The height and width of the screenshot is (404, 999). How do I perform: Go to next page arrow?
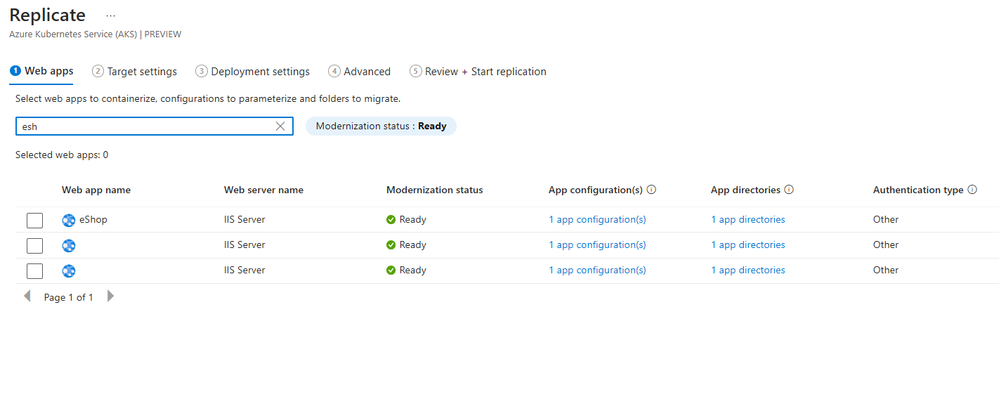(x=110, y=296)
